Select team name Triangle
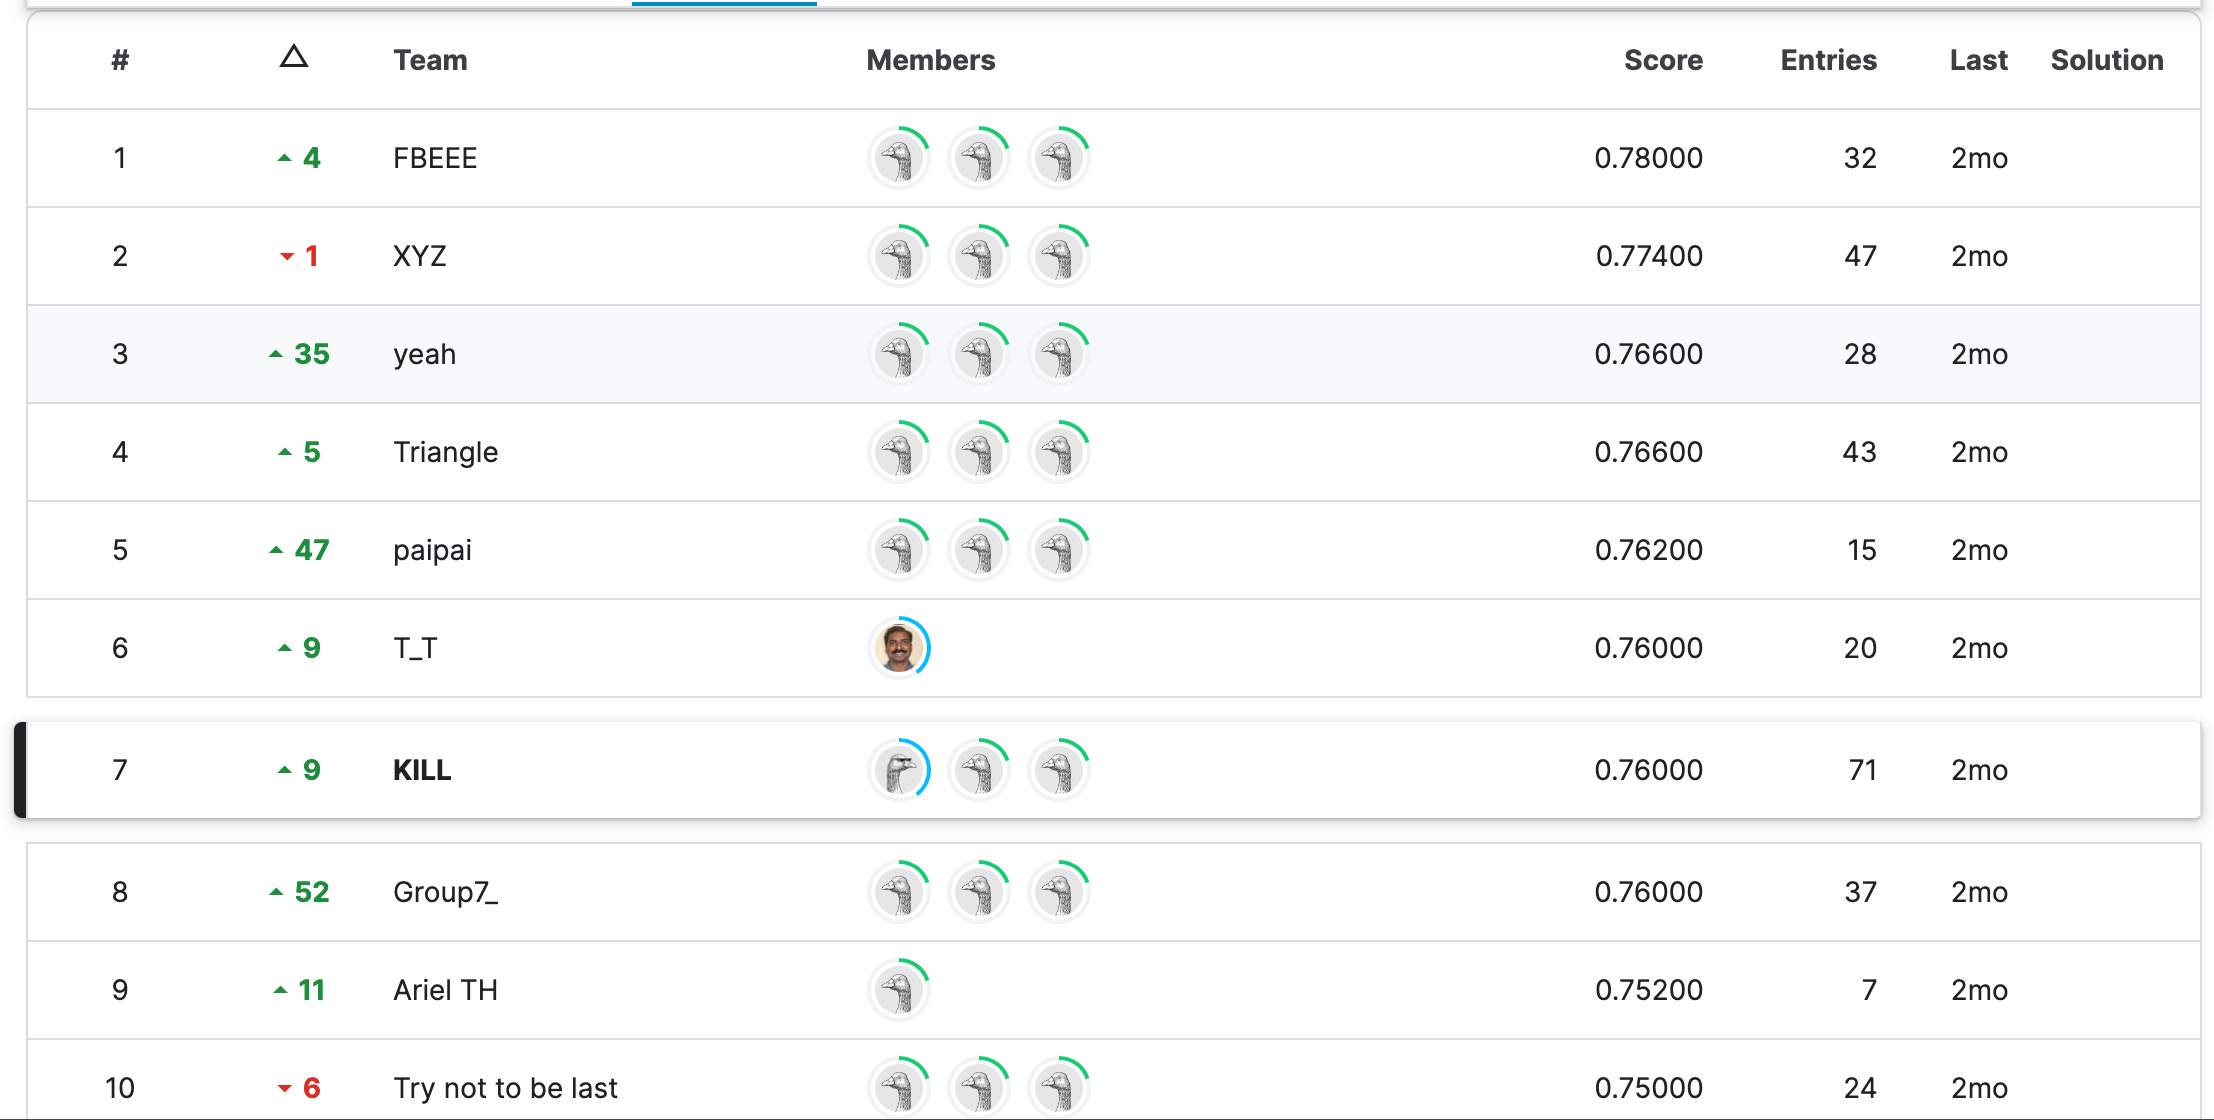 (446, 452)
